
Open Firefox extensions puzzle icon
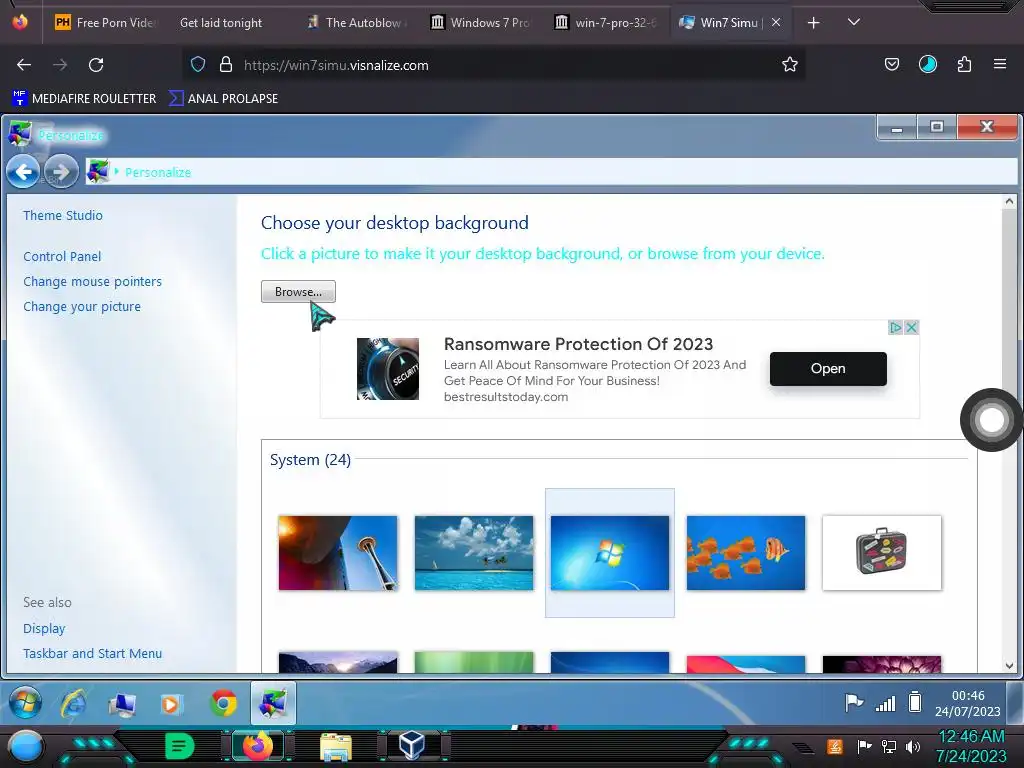(x=964, y=65)
